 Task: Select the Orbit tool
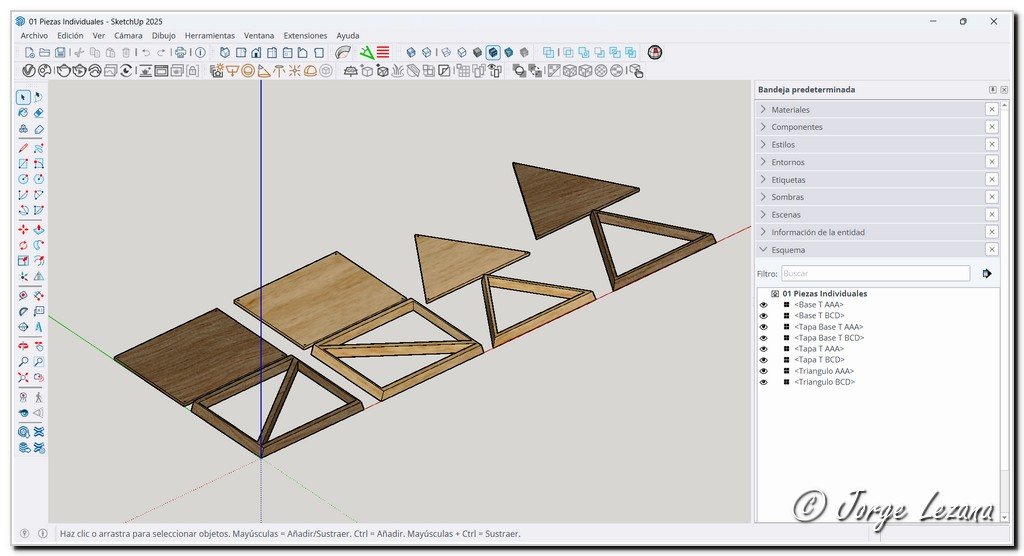point(23,345)
